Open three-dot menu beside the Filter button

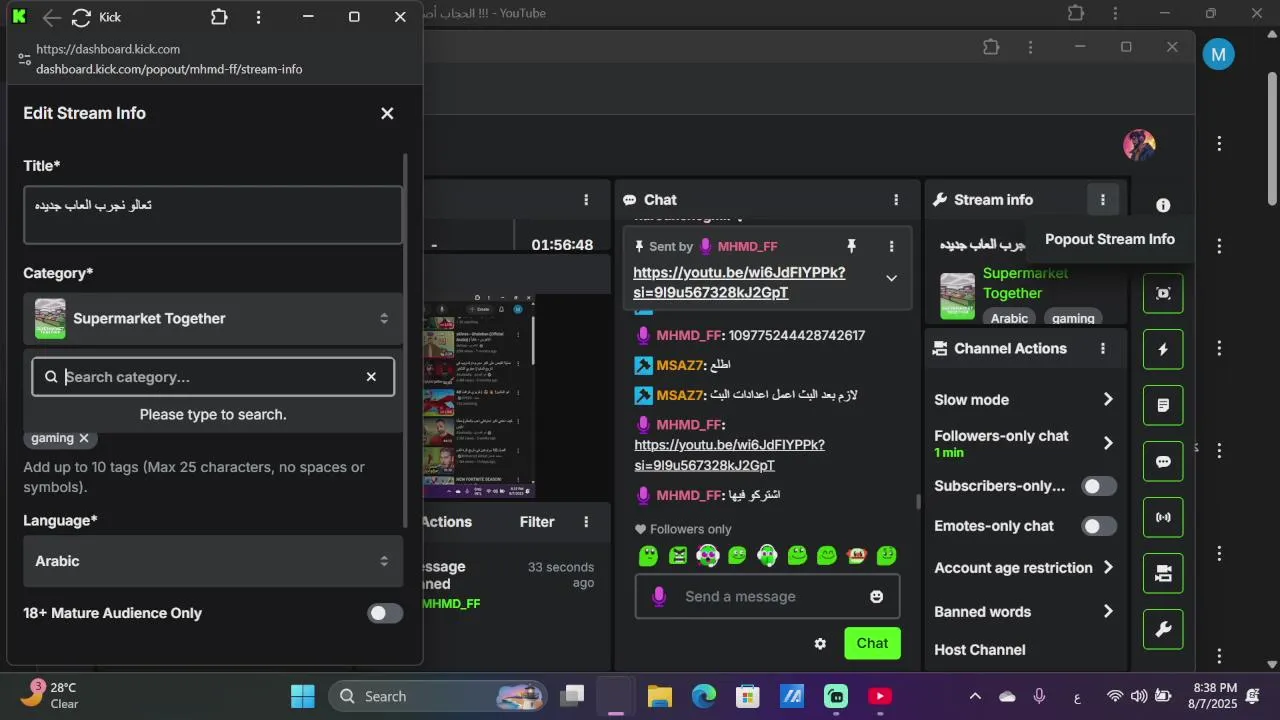pyautogui.click(x=586, y=522)
